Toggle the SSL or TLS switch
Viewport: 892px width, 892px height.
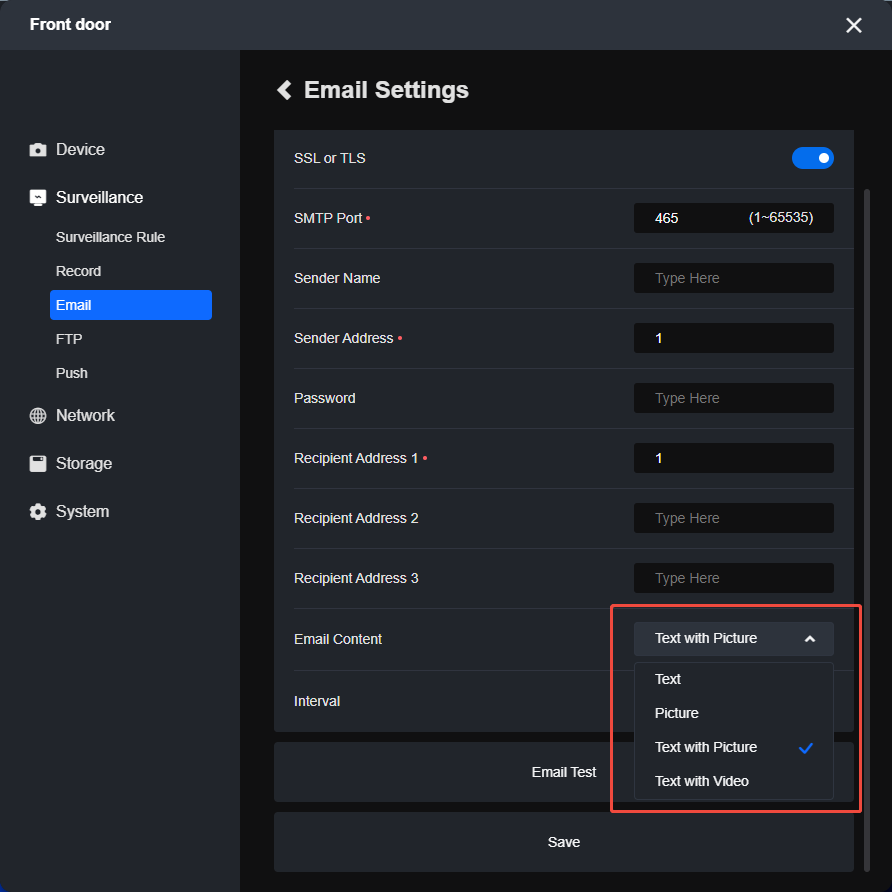pos(812,158)
